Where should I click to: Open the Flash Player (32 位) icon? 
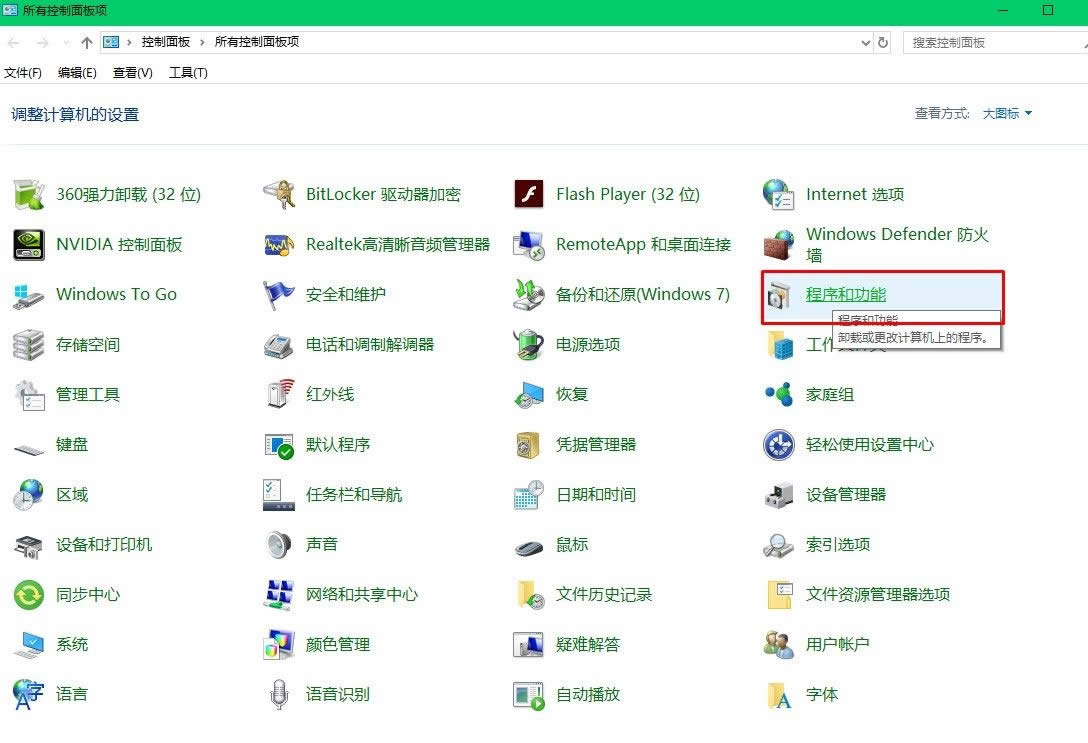(528, 195)
